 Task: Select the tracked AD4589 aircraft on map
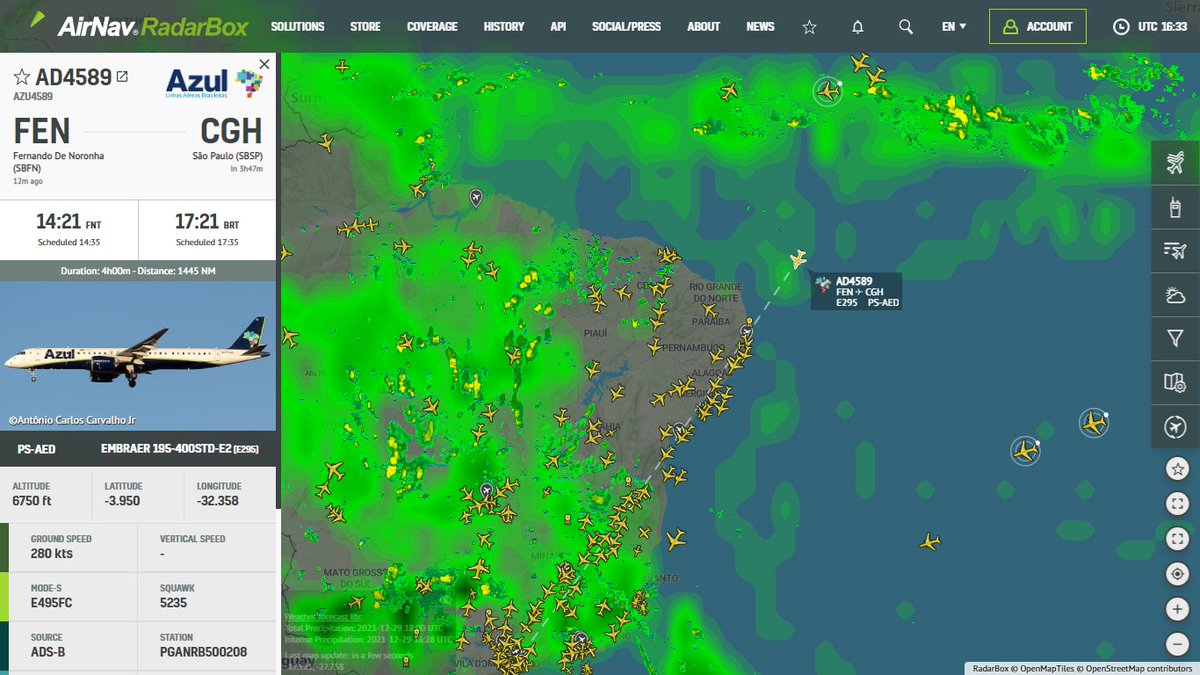tap(798, 259)
